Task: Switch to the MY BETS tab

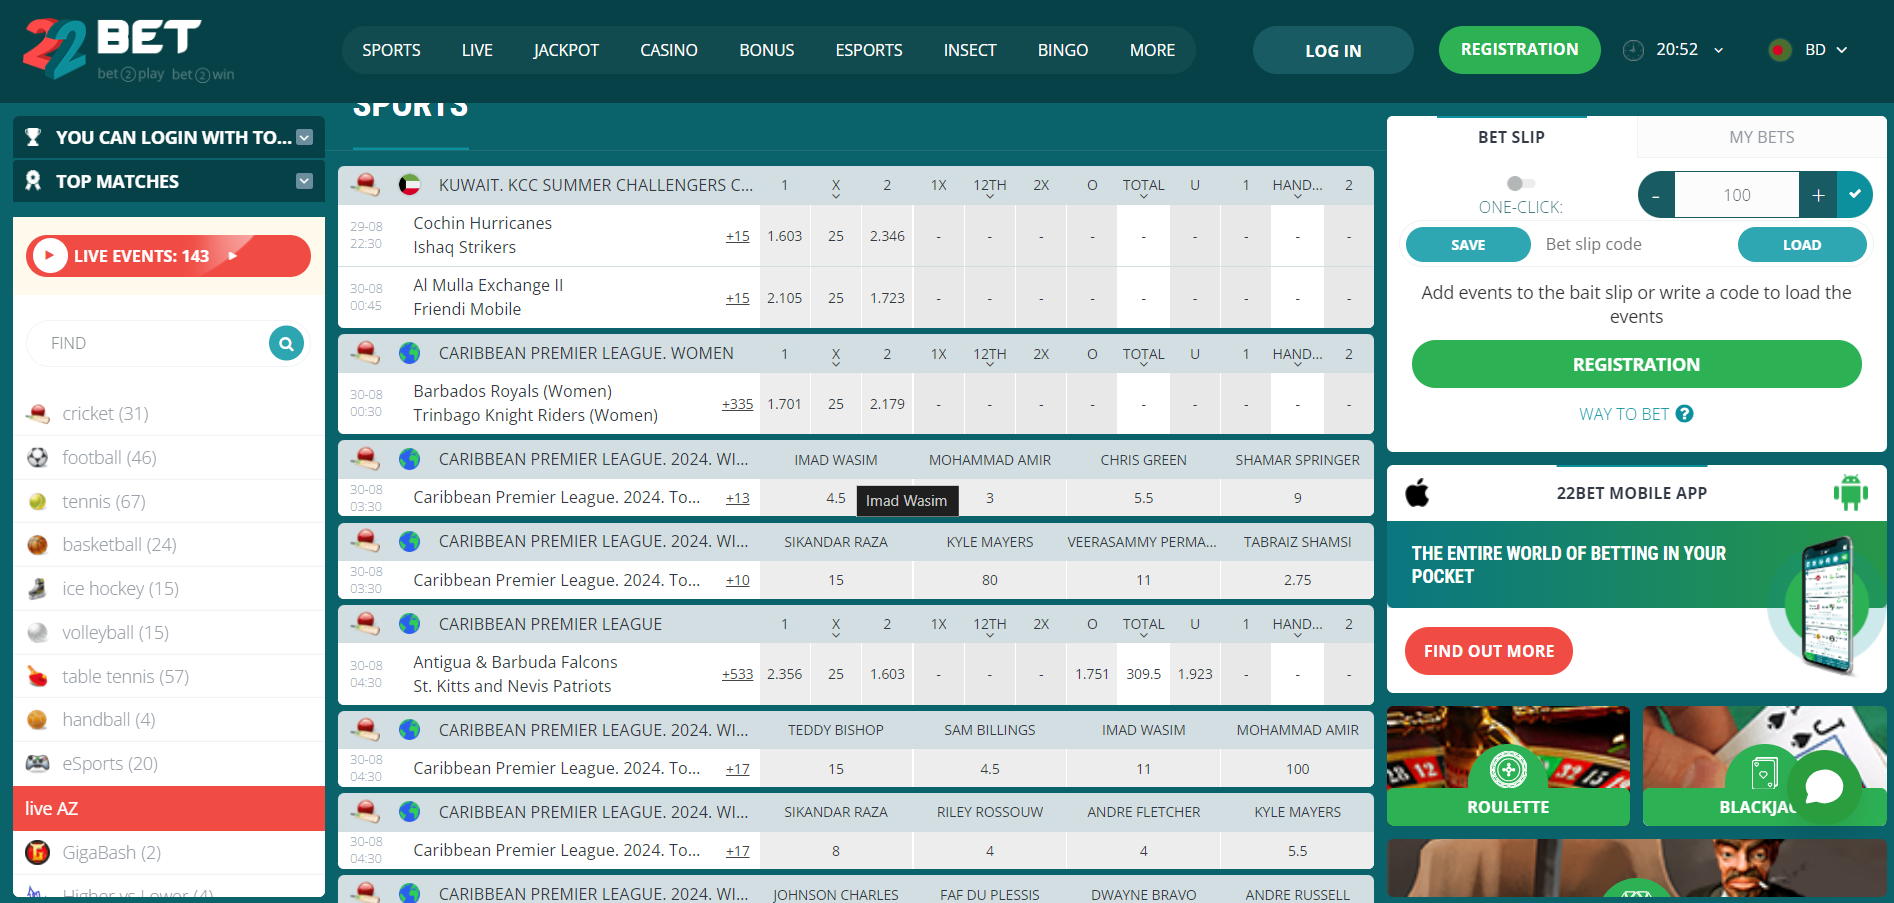Action: (1761, 137)
